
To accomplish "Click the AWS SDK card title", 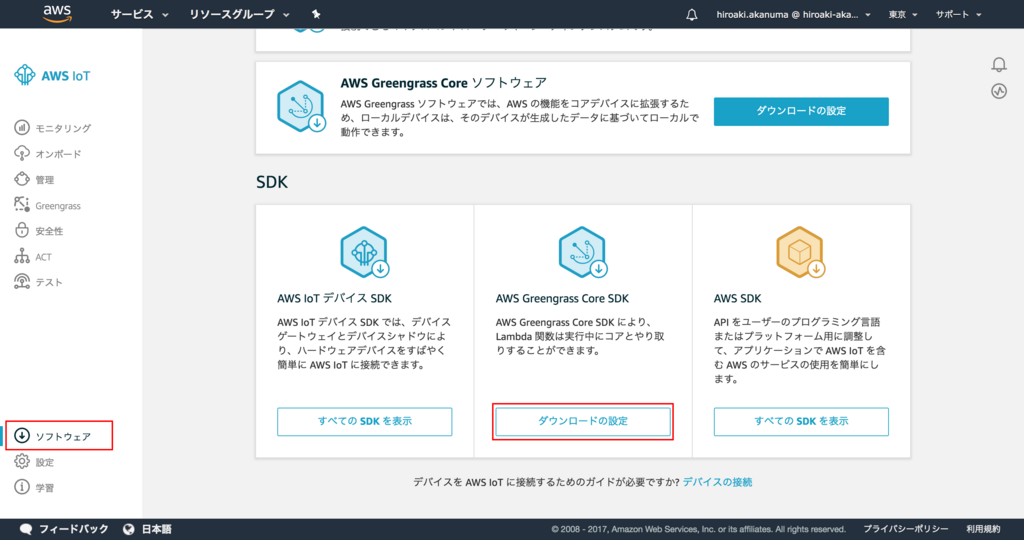I will tap(737, 298).
